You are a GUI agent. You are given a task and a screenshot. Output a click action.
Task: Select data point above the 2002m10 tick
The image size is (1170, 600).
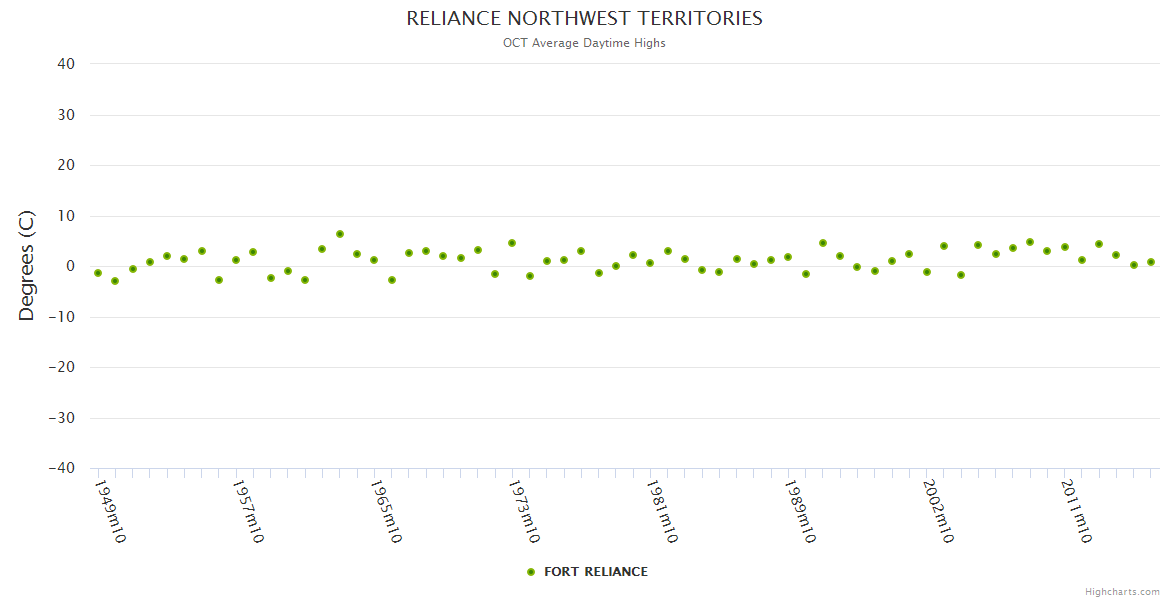click(927, 272)
